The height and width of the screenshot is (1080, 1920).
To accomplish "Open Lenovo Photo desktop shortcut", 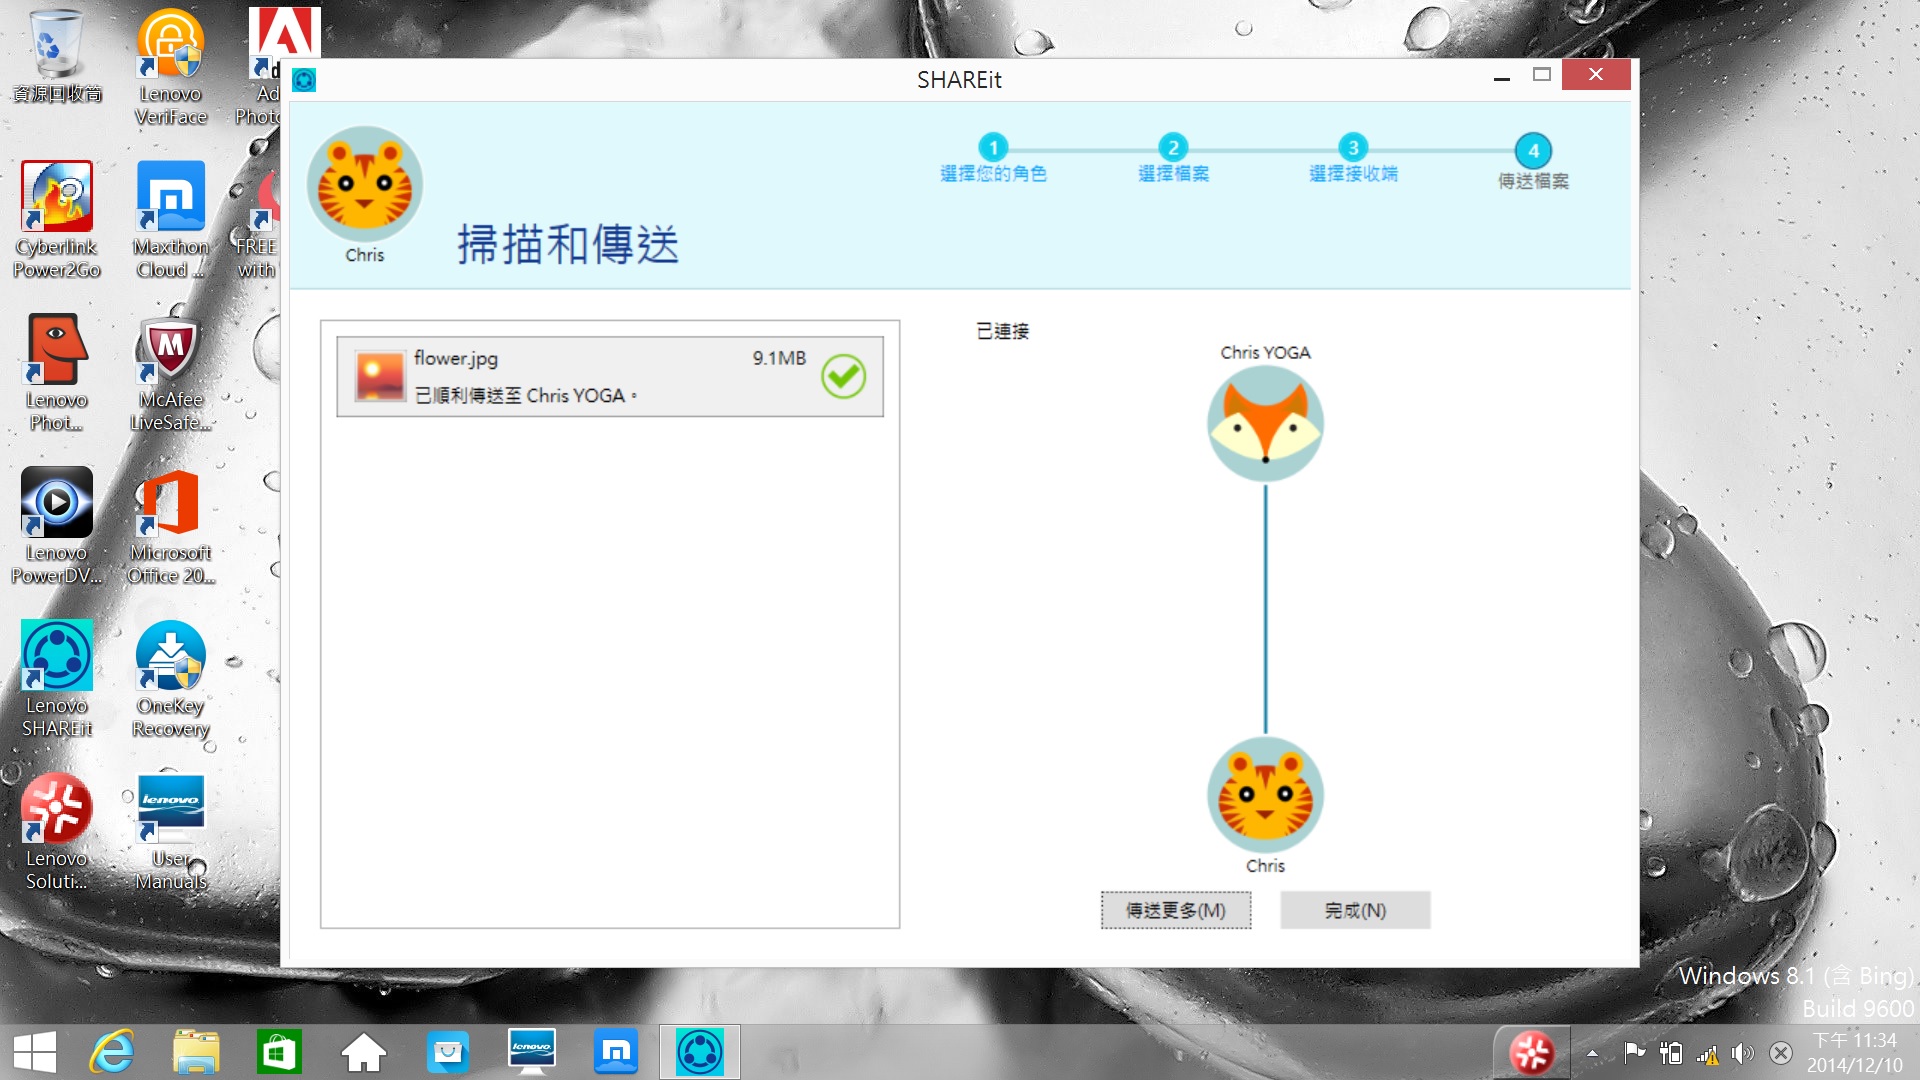I will [57, 373].
